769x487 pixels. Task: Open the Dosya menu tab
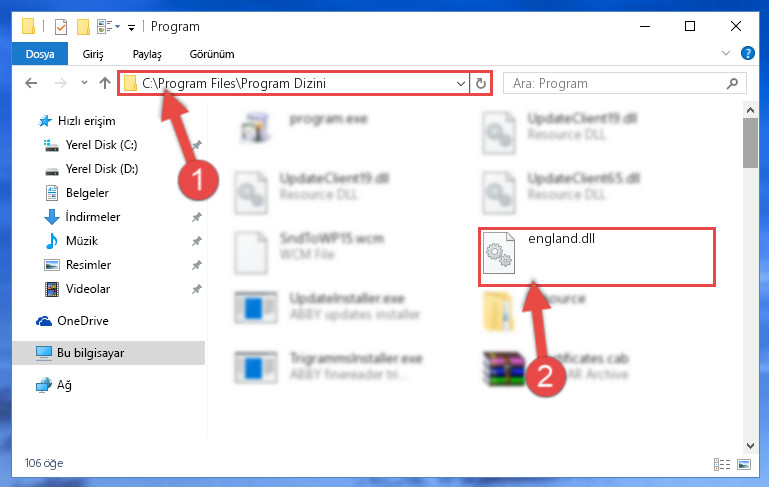[40, 54]
